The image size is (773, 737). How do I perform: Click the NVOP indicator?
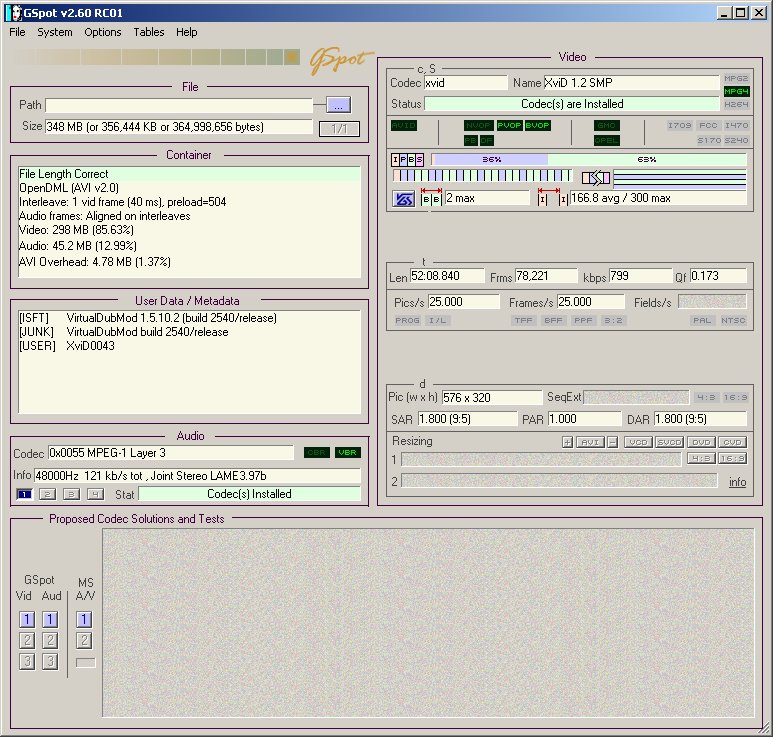(478, 125)
